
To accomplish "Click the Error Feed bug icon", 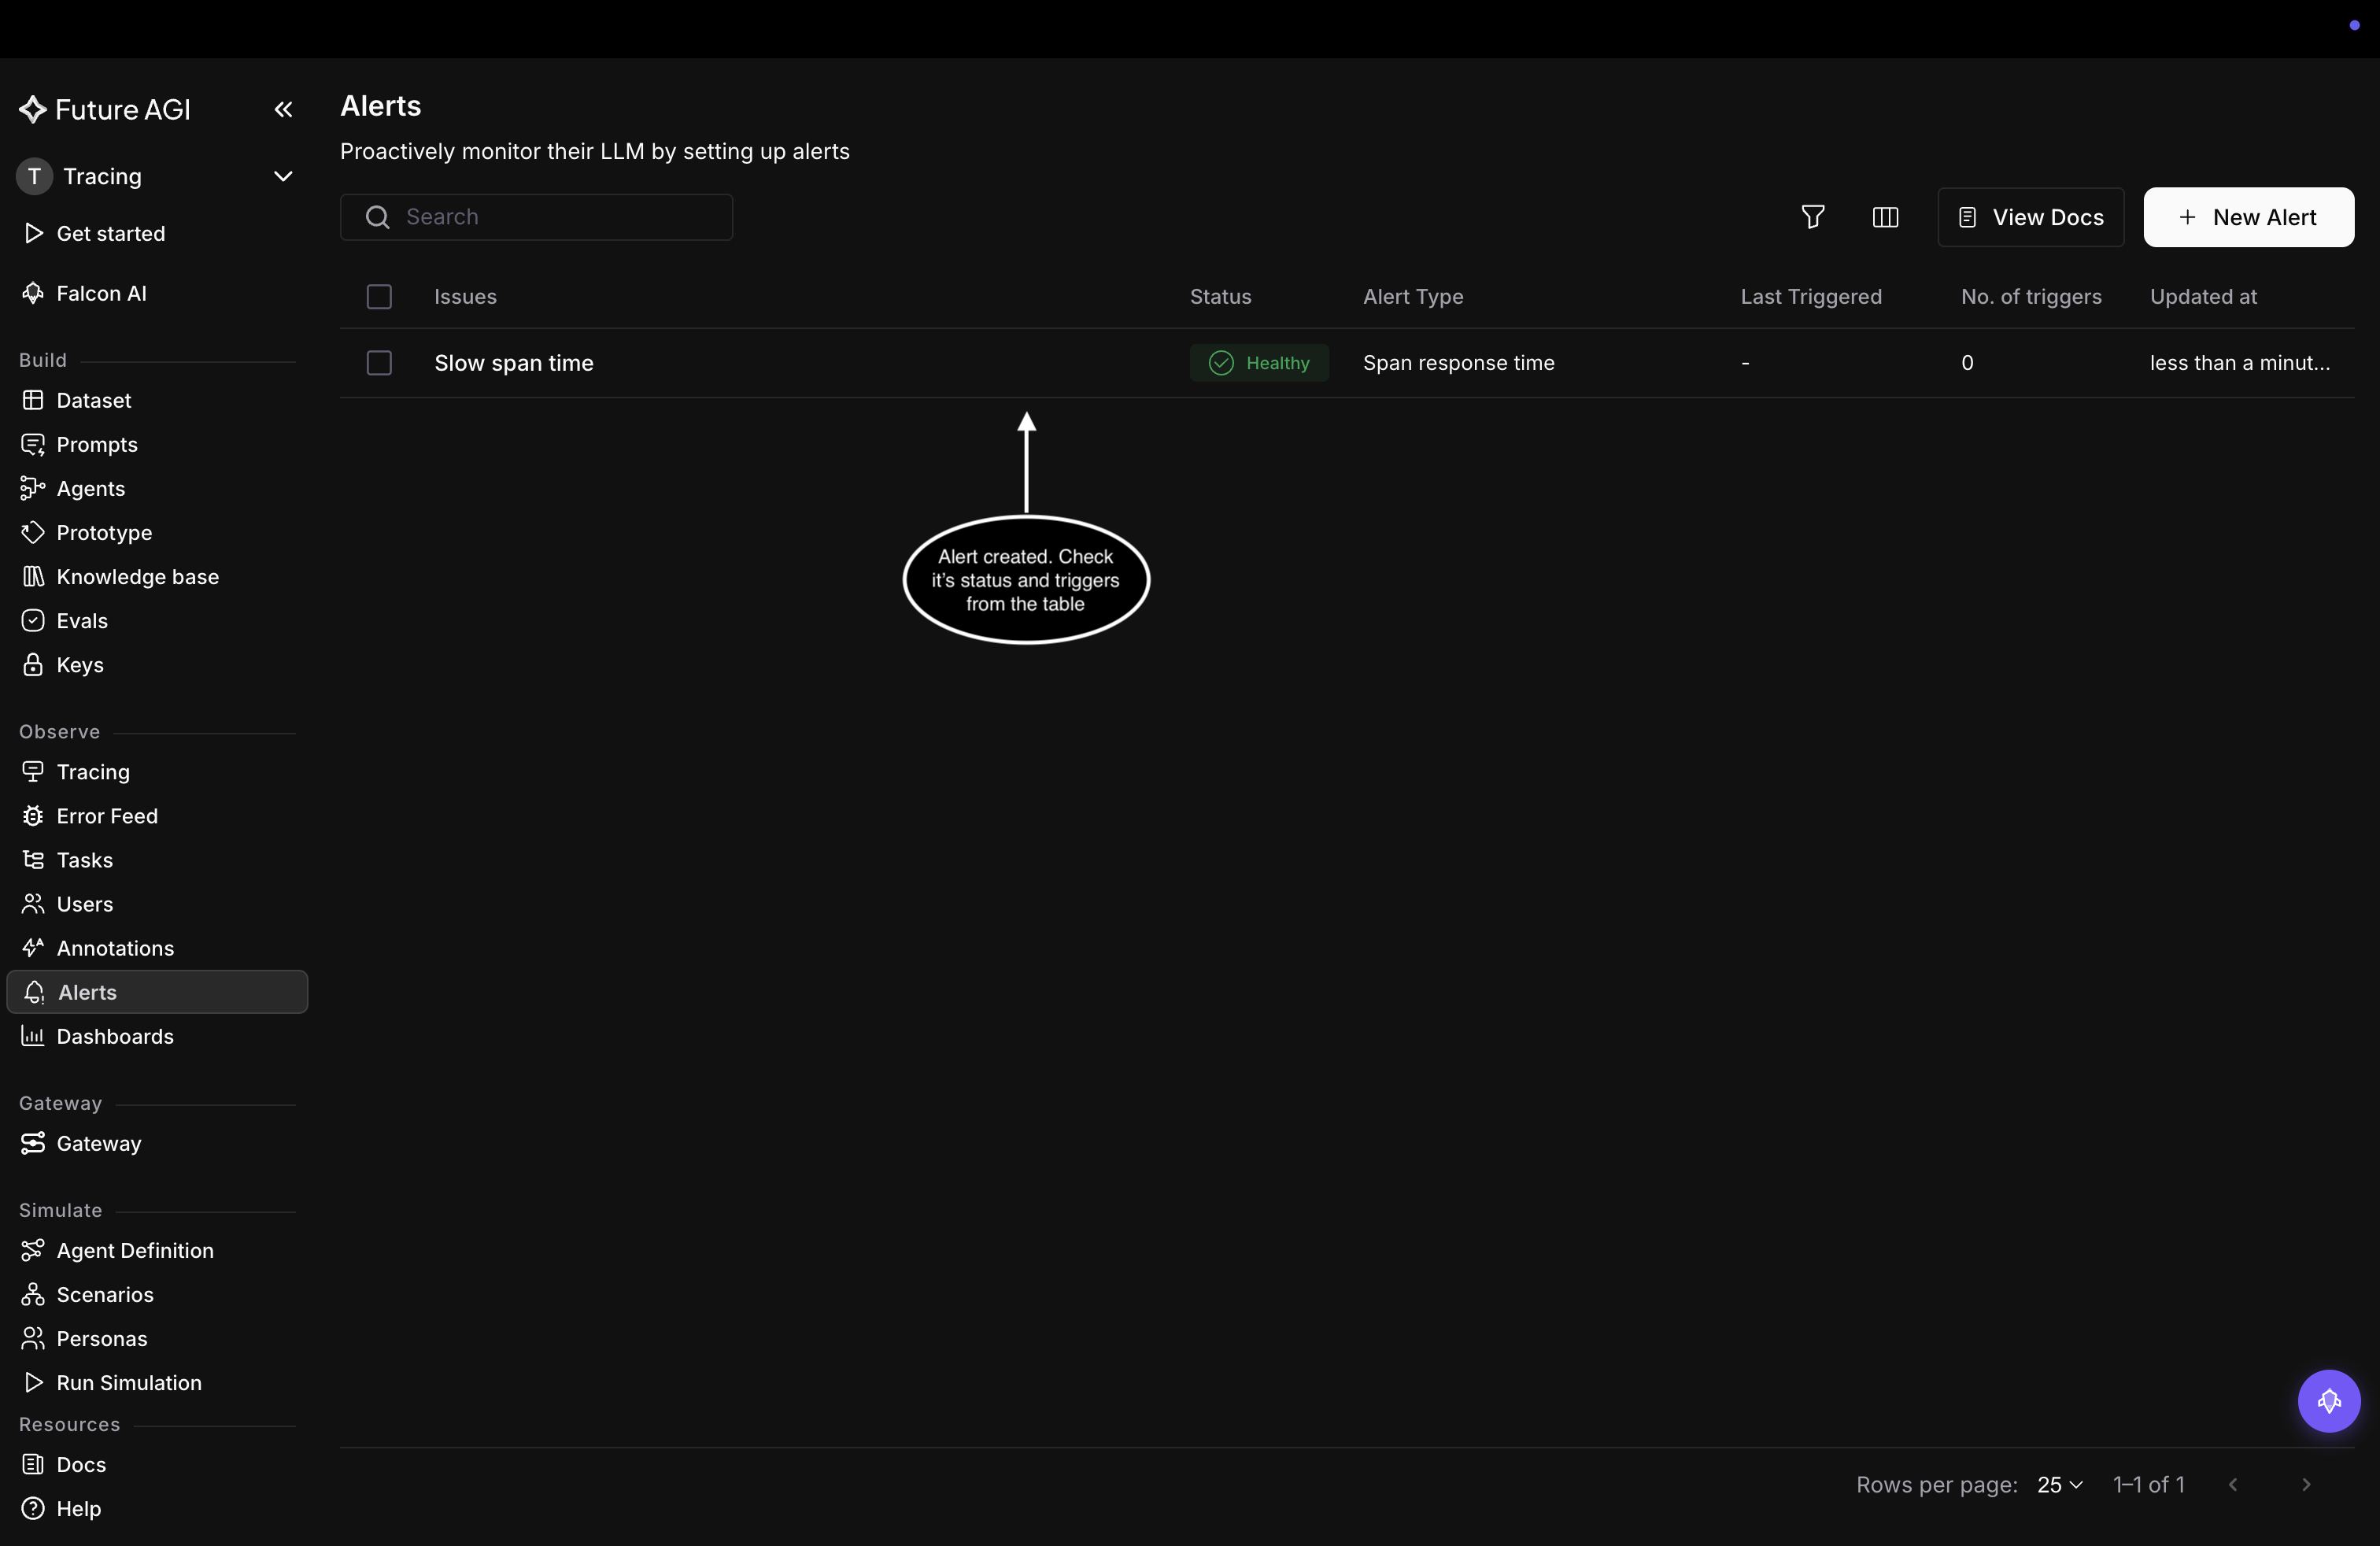I will 33,816.
